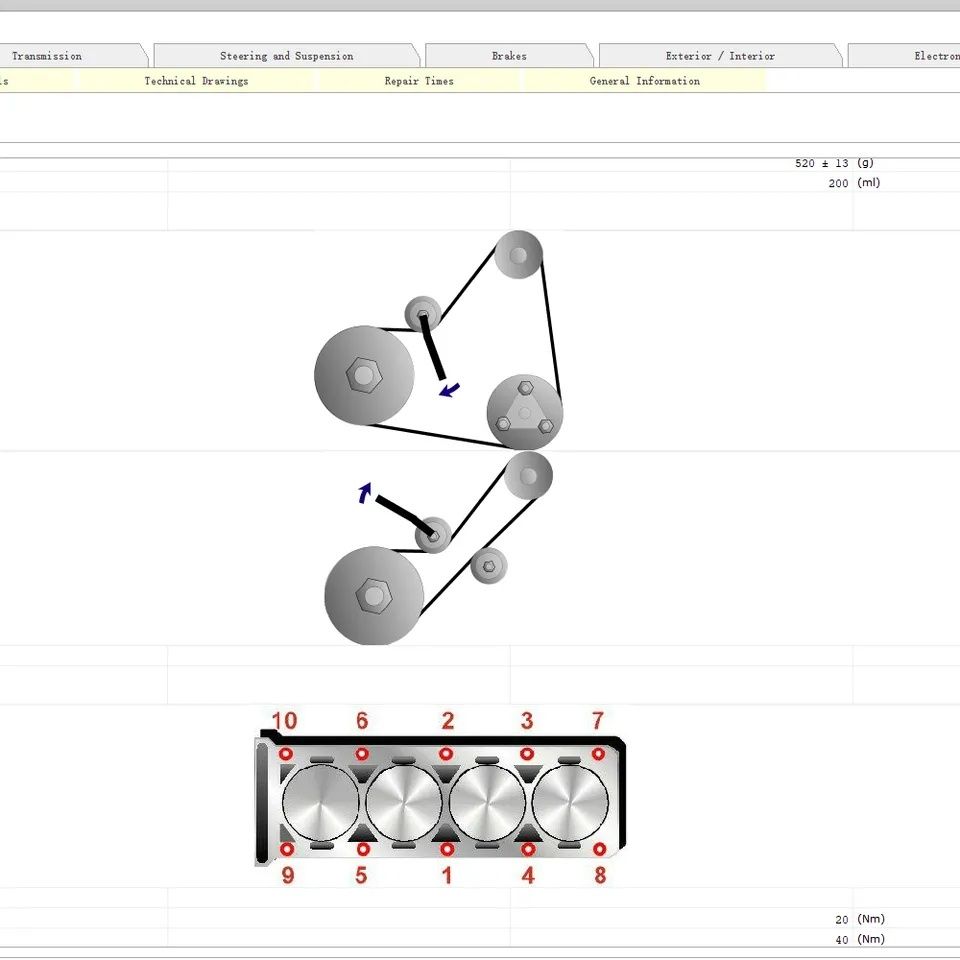Switch to Steering and Suspension tab
This screenshot has width=960, height=960.
287,56
